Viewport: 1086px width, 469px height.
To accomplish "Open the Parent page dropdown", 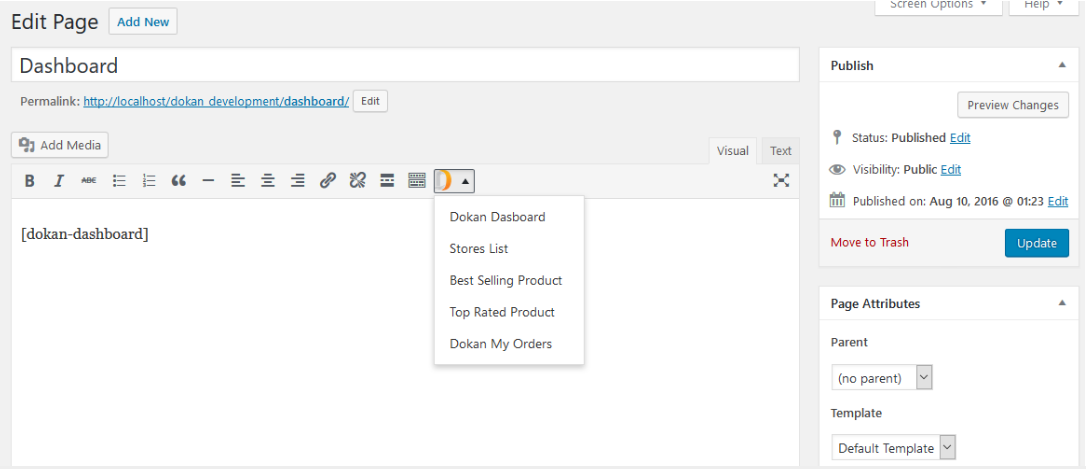I will tap(882, 378).
